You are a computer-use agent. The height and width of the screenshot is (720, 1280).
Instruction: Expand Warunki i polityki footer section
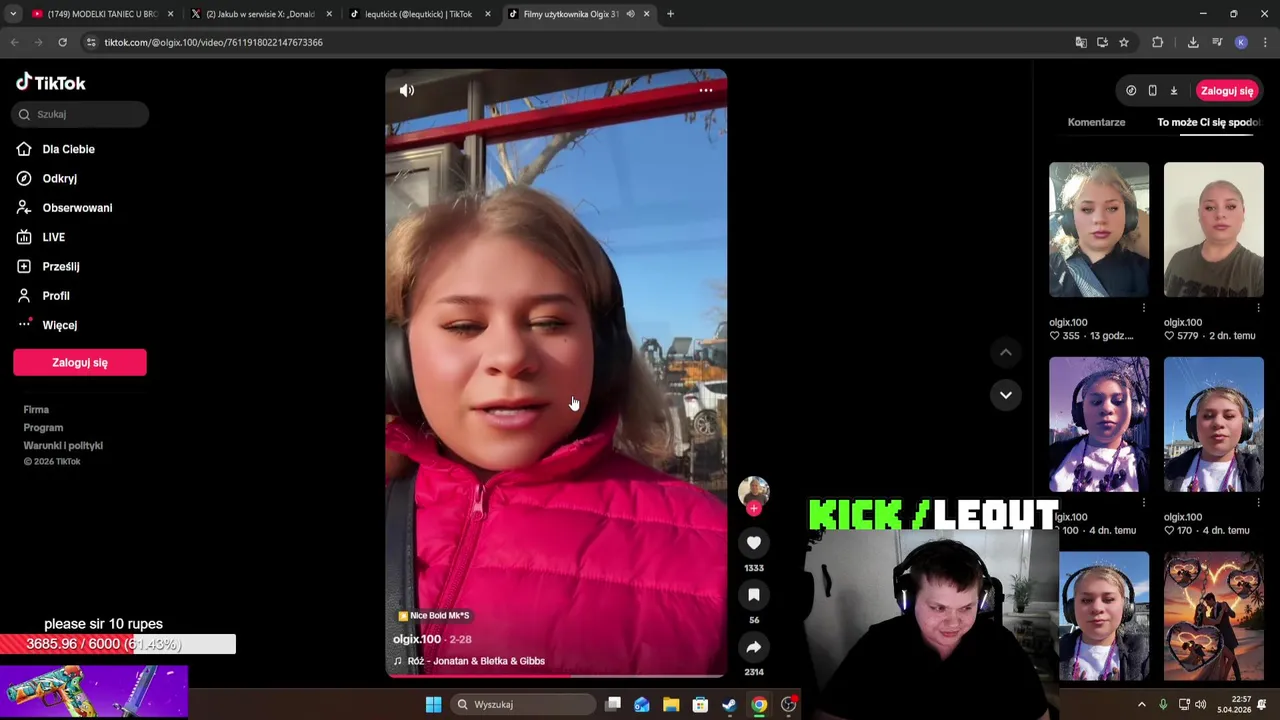click(x=63, y=446)
